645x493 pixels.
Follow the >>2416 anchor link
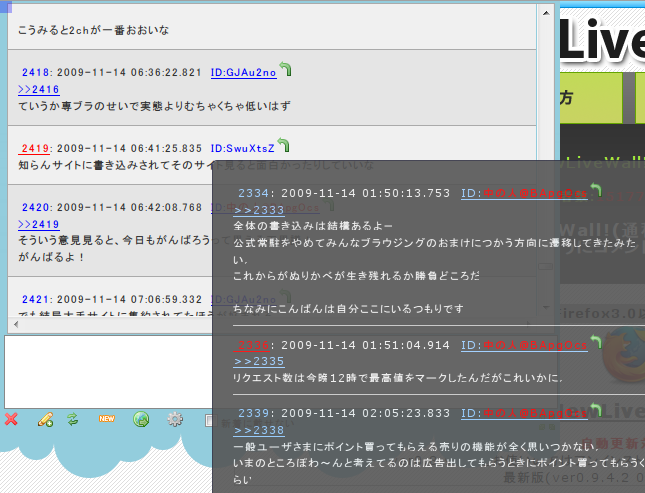pos(39,89)
